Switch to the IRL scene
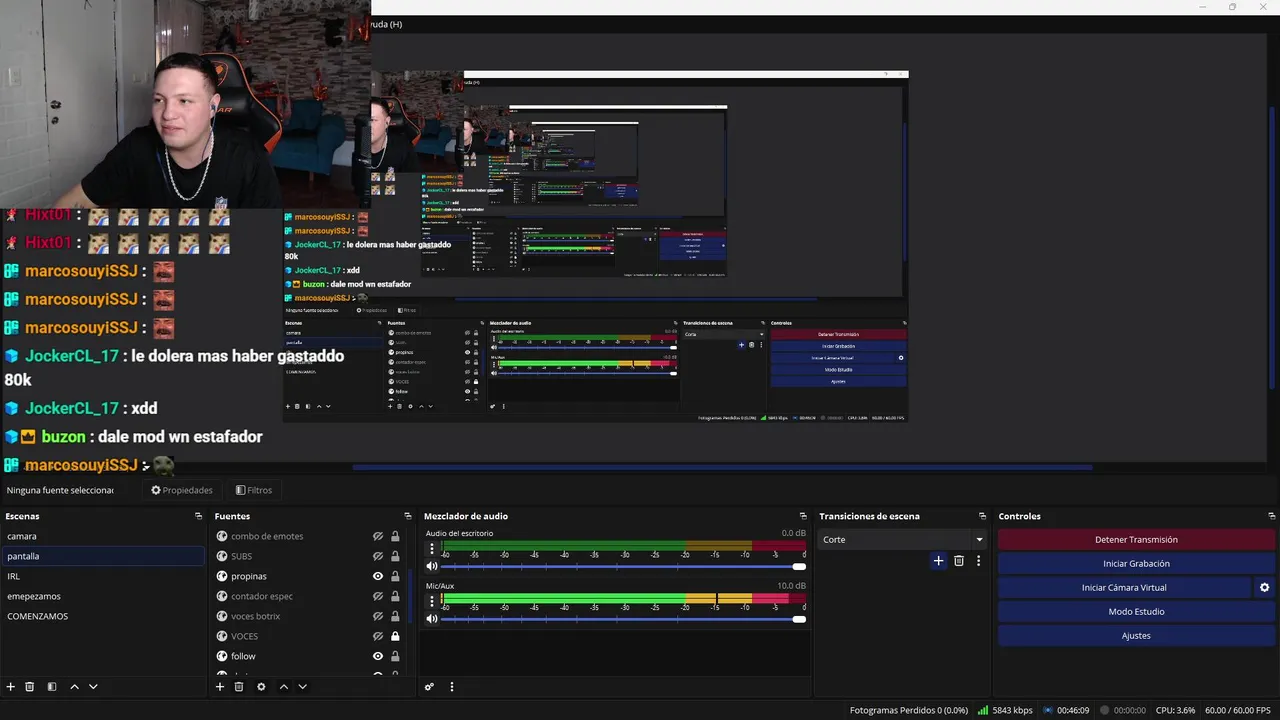The height and width of the screenshot is (720, 1280). 102,576
